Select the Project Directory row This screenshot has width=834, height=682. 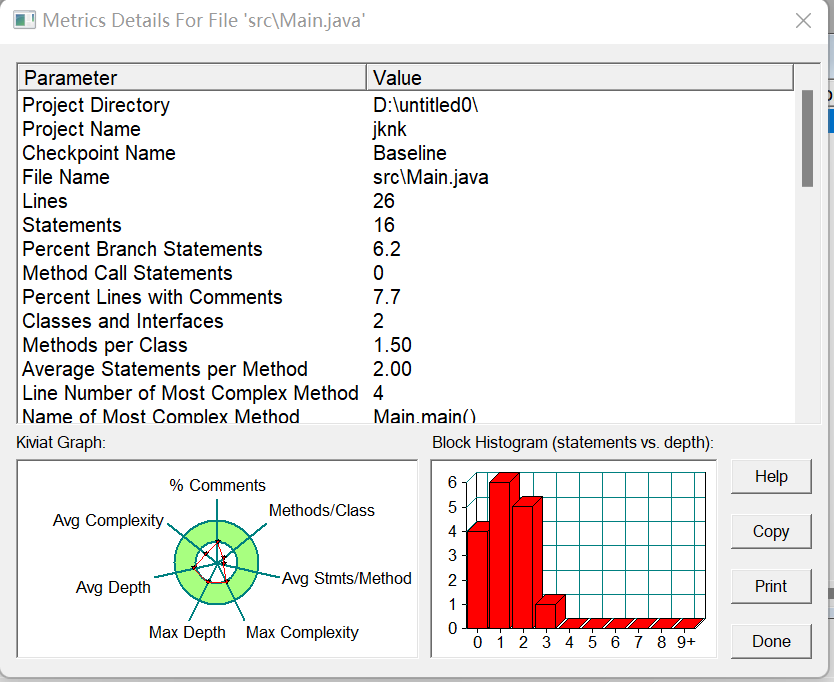pos(408,105)
